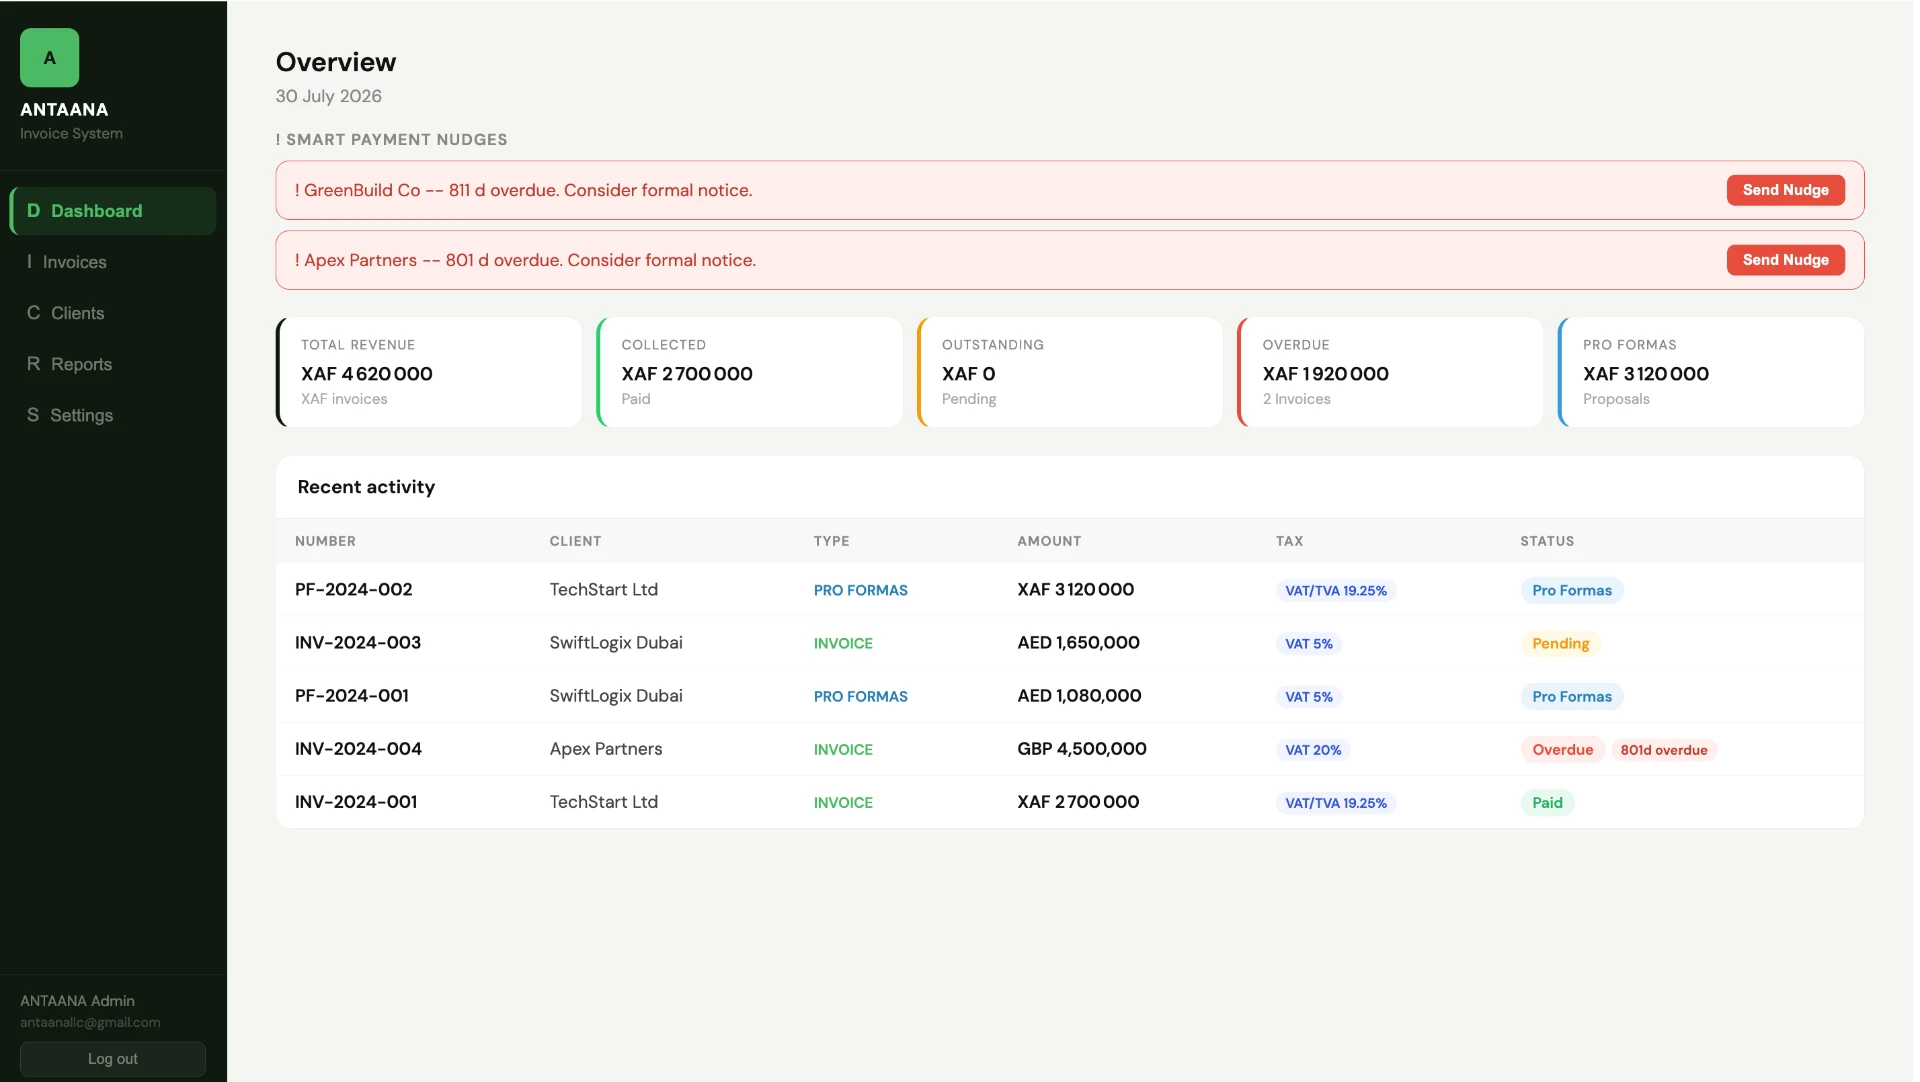The image size is (1920, 1082).
Task: Open invoice number INV-2024-004
Action: pos(358,749)
